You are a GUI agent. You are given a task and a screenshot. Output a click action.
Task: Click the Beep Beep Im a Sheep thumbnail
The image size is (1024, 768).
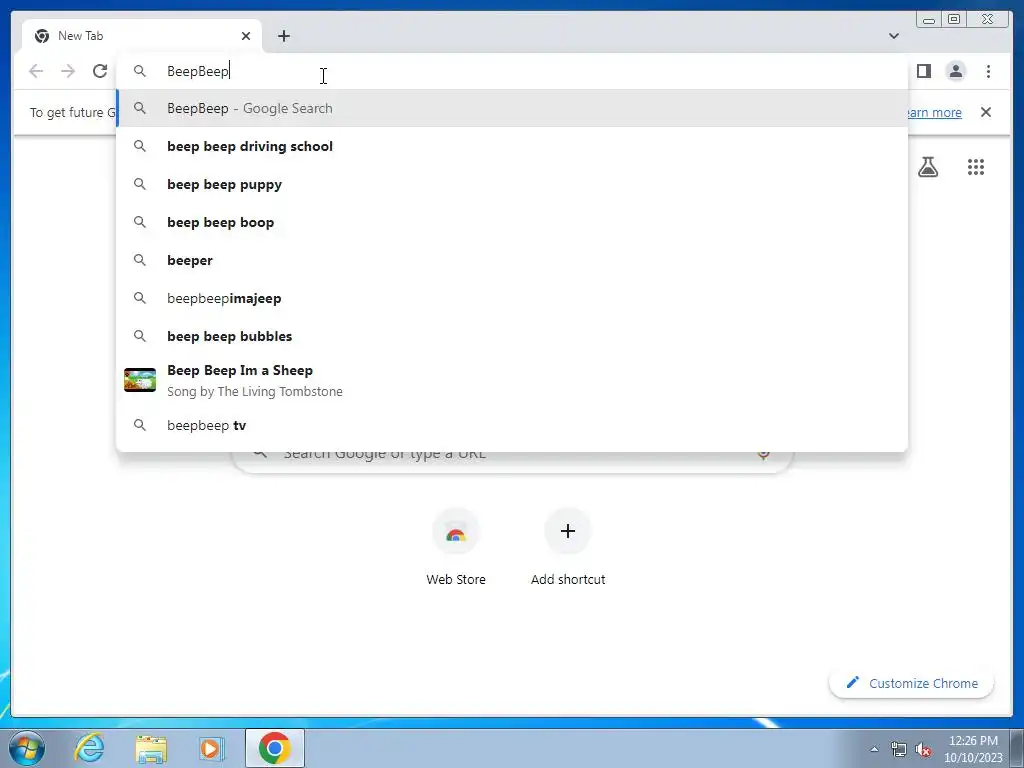[140, 380]
